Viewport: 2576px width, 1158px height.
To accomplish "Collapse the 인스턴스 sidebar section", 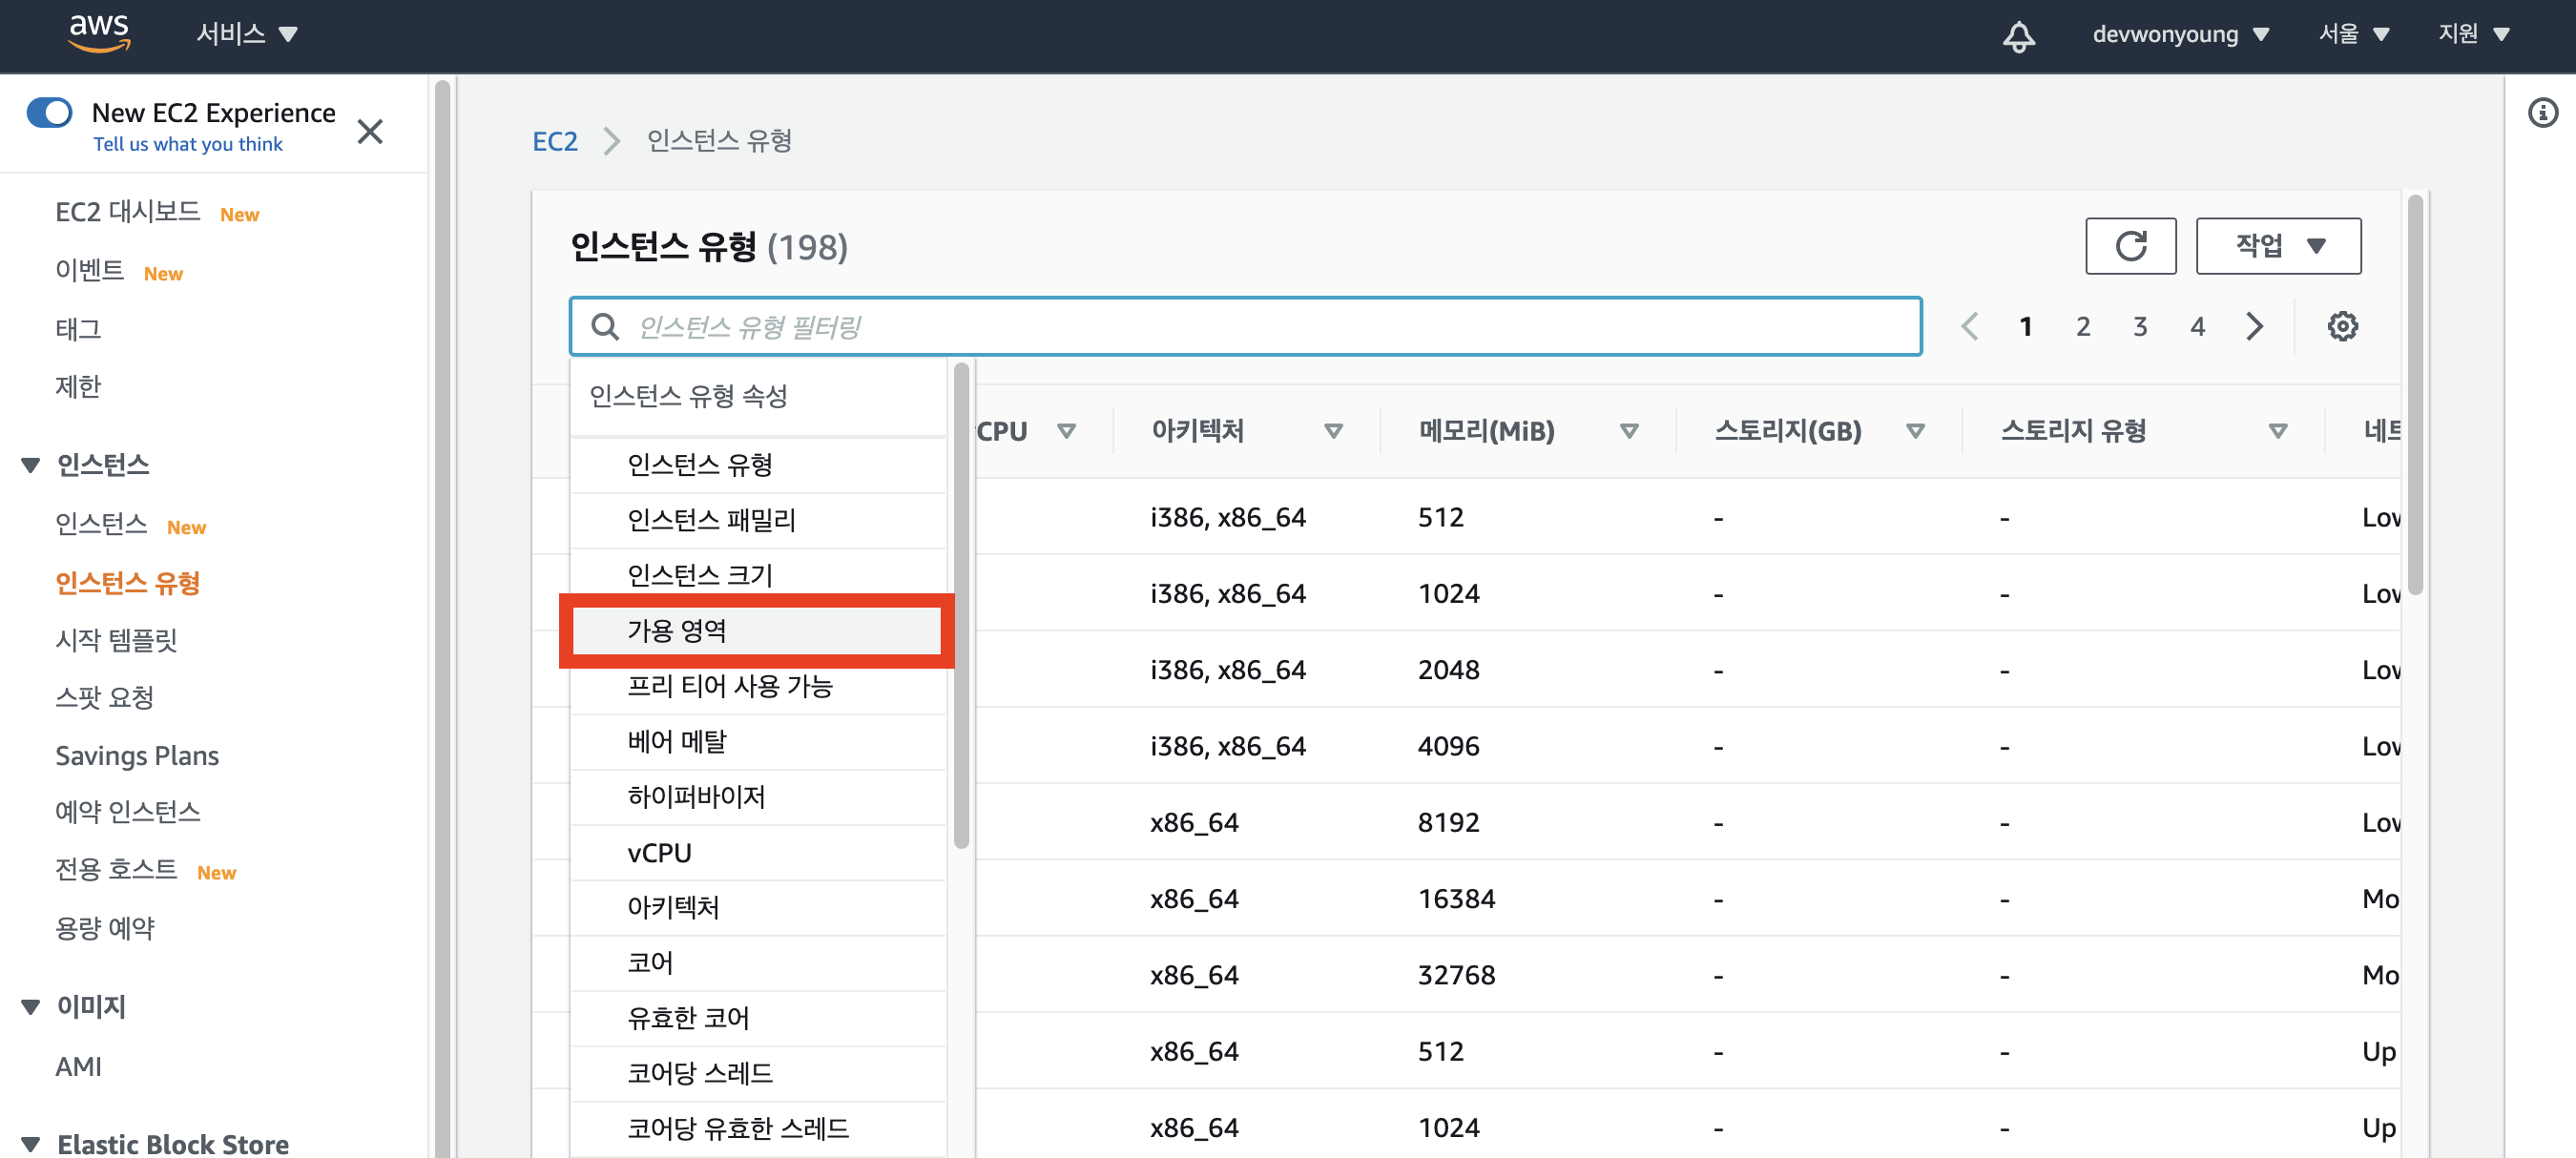I will coord(31,465).
